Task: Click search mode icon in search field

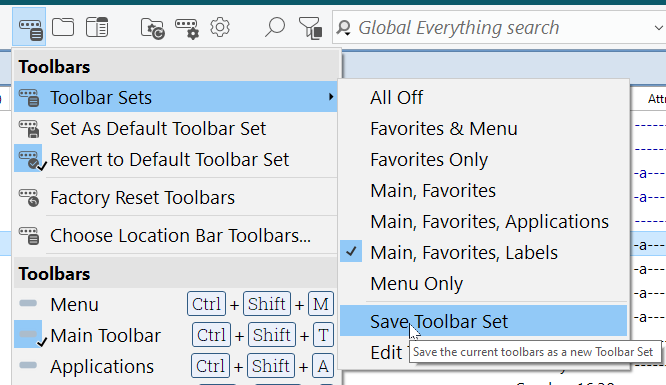Action: click(x=344, y=28)
